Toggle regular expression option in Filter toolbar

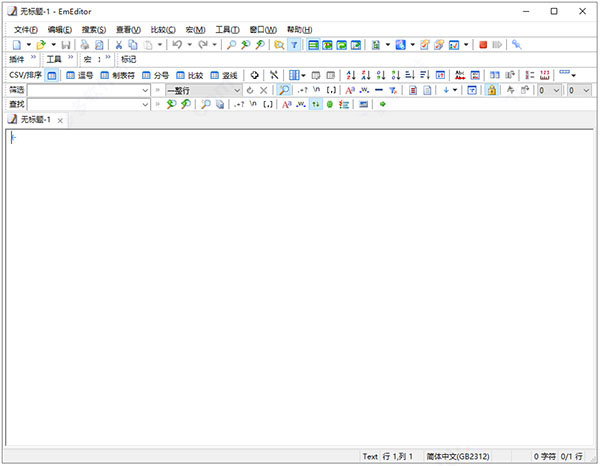tap(302, 90)
